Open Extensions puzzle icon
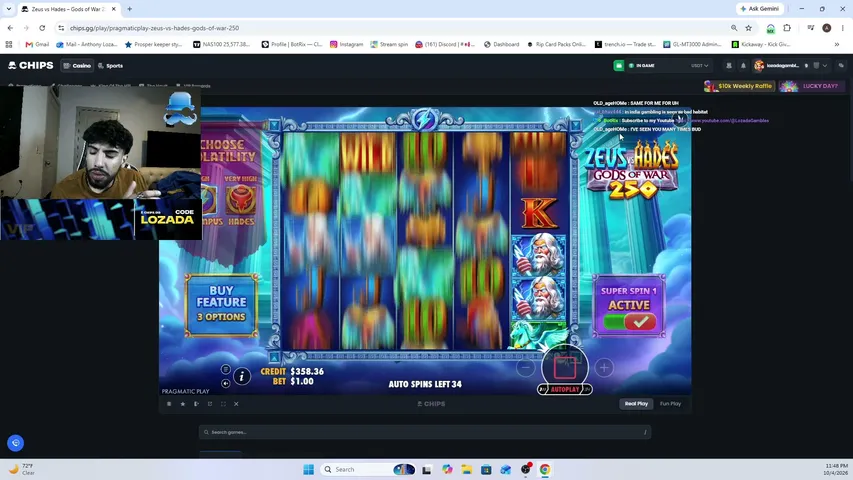 [787, 28]
